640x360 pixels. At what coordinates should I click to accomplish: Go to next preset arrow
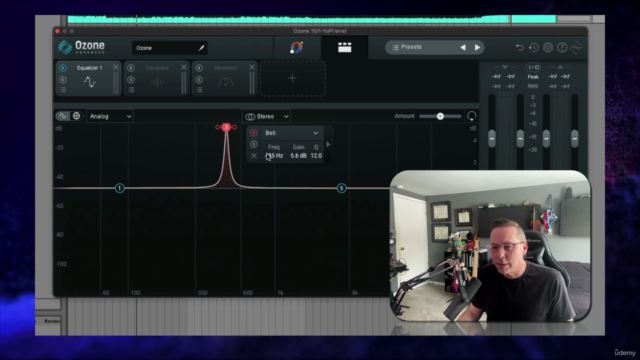[477, 47]
